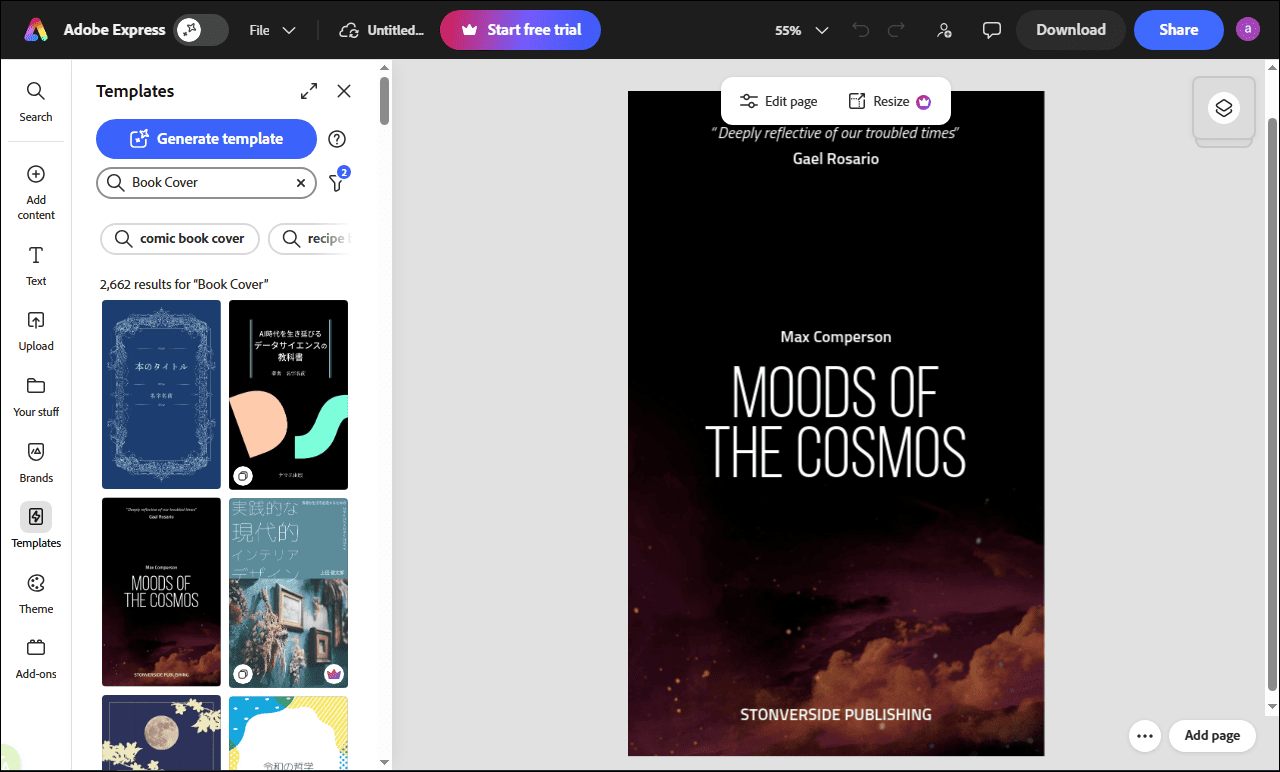The height and width of the screenshot is (772, 1280).
Task: Open the File menu
Action: point(271,30)
